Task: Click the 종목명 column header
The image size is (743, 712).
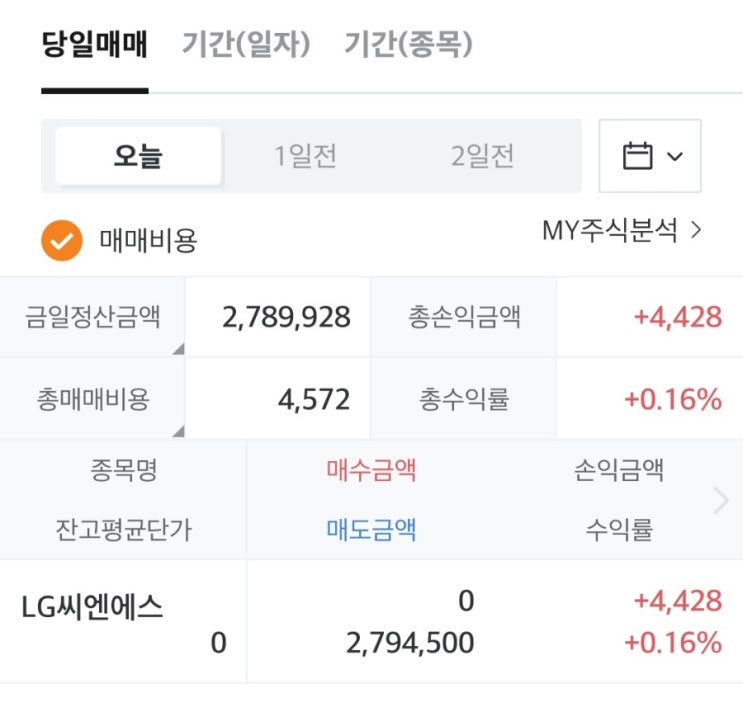Action: tap(124, 469)
